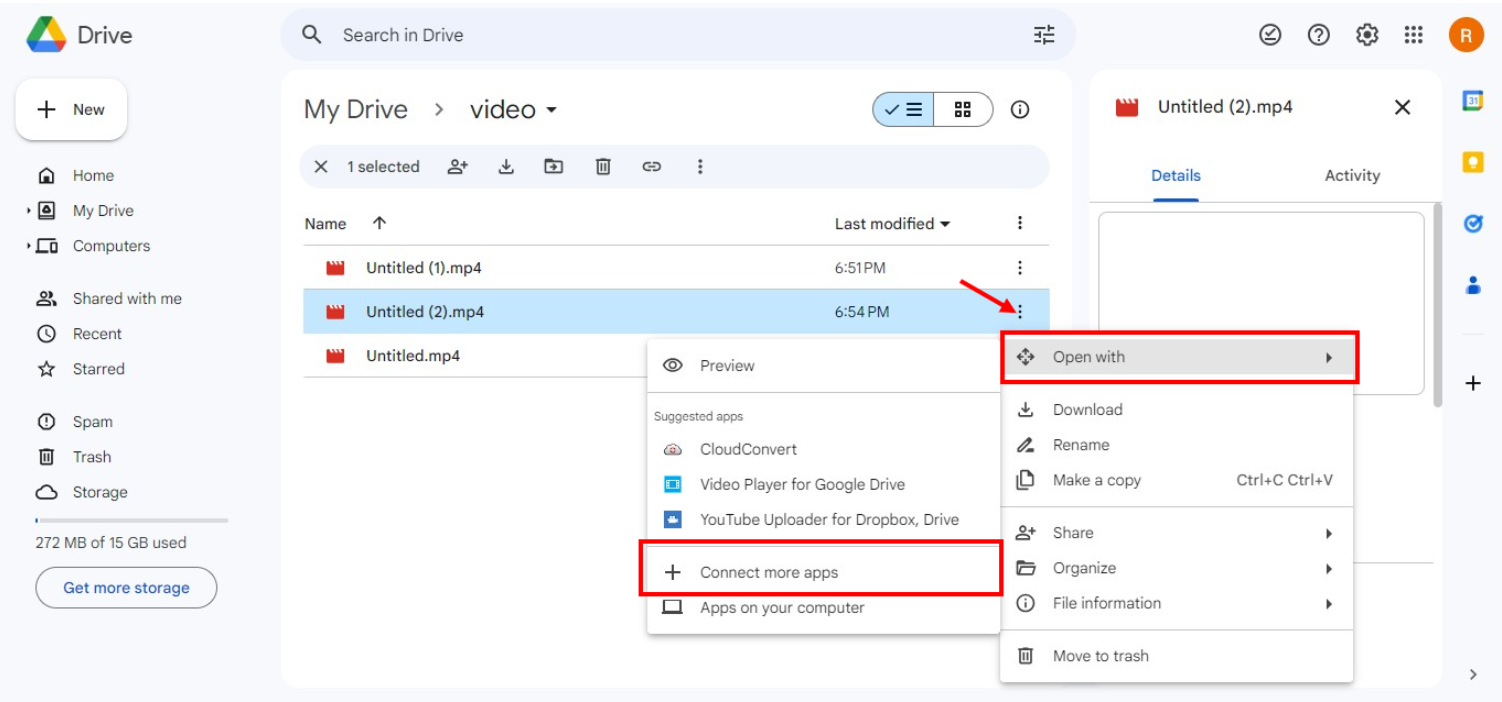
Task: Open Google Calendar side panel icon
Action: tap(1472, 101)
